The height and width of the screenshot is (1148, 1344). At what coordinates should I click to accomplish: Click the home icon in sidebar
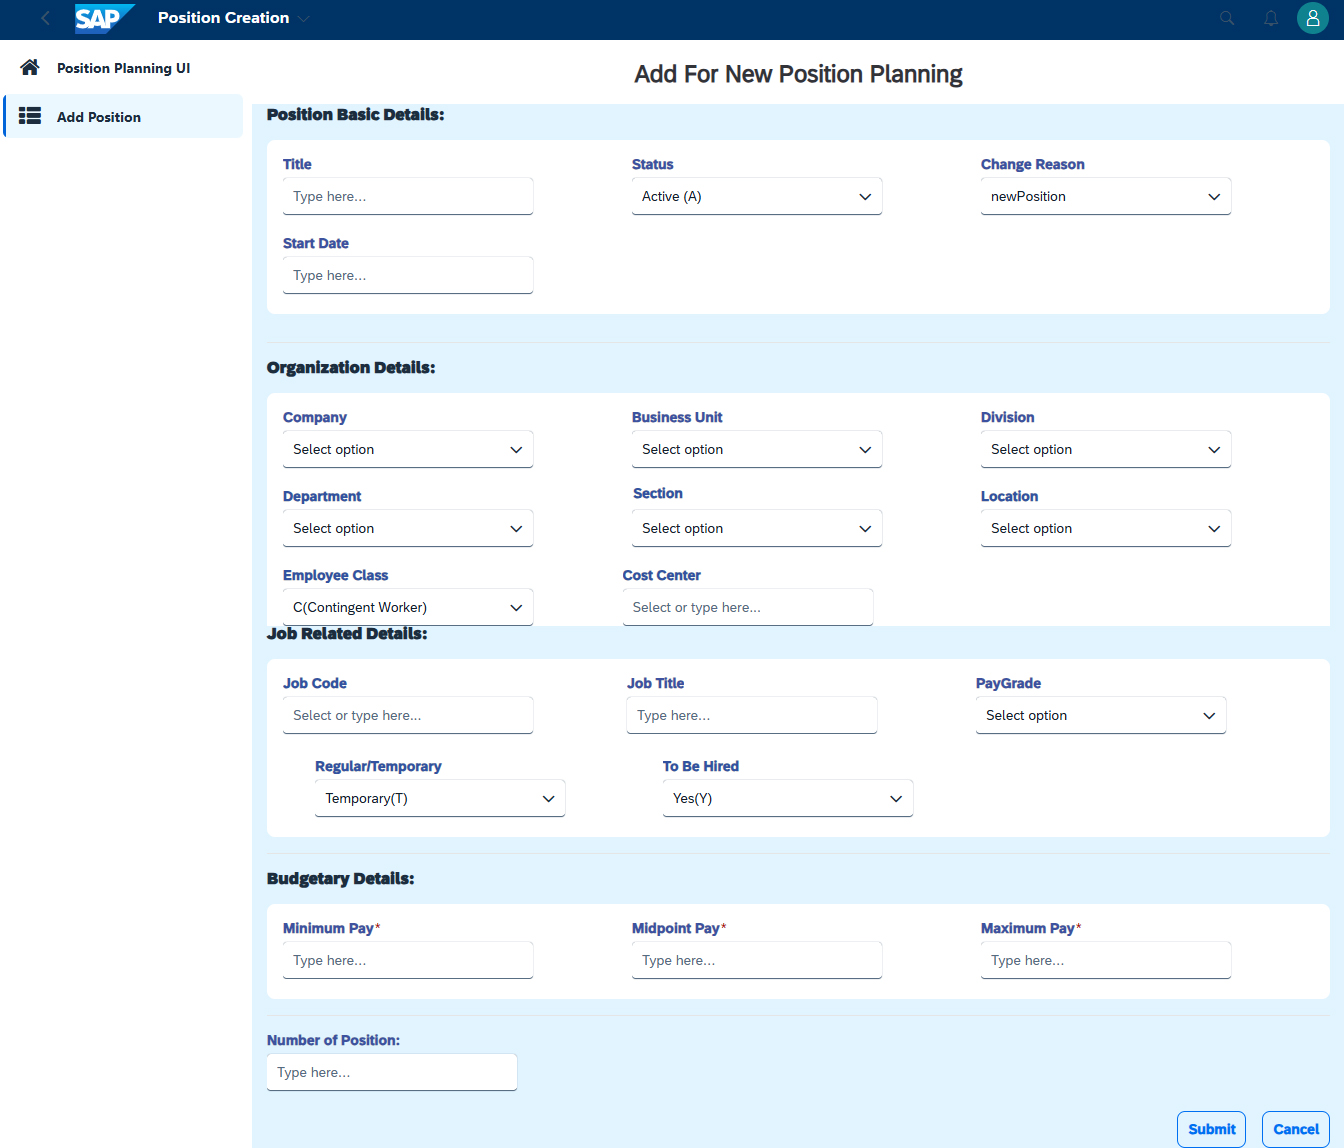(x=30, y=67)
